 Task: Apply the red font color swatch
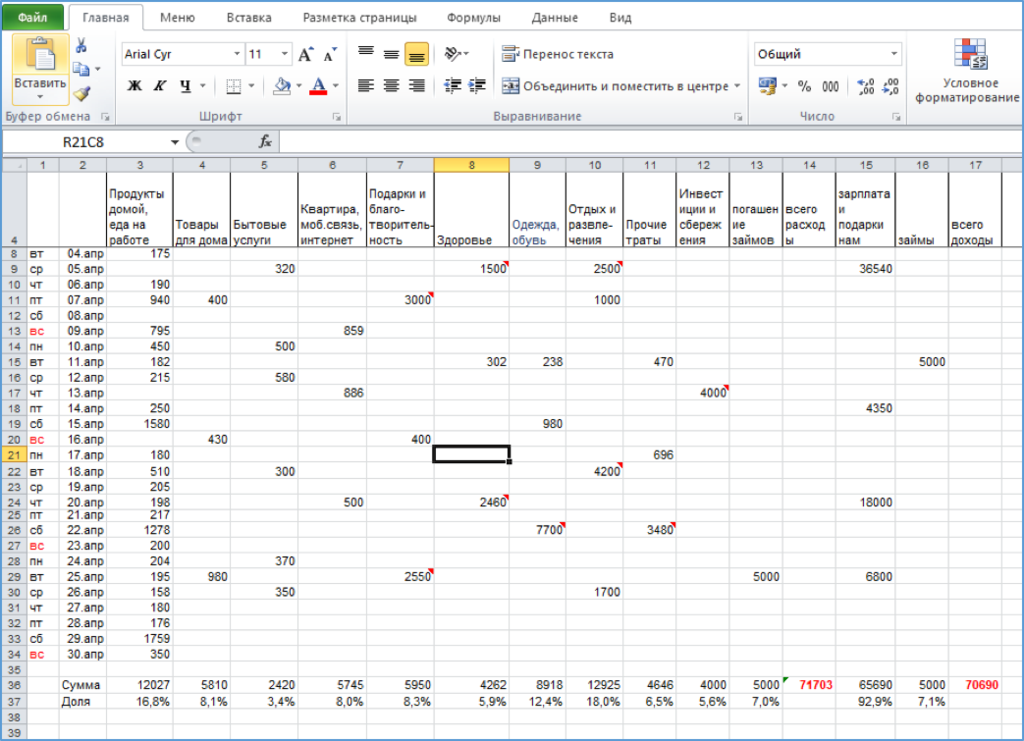point(318,86)
